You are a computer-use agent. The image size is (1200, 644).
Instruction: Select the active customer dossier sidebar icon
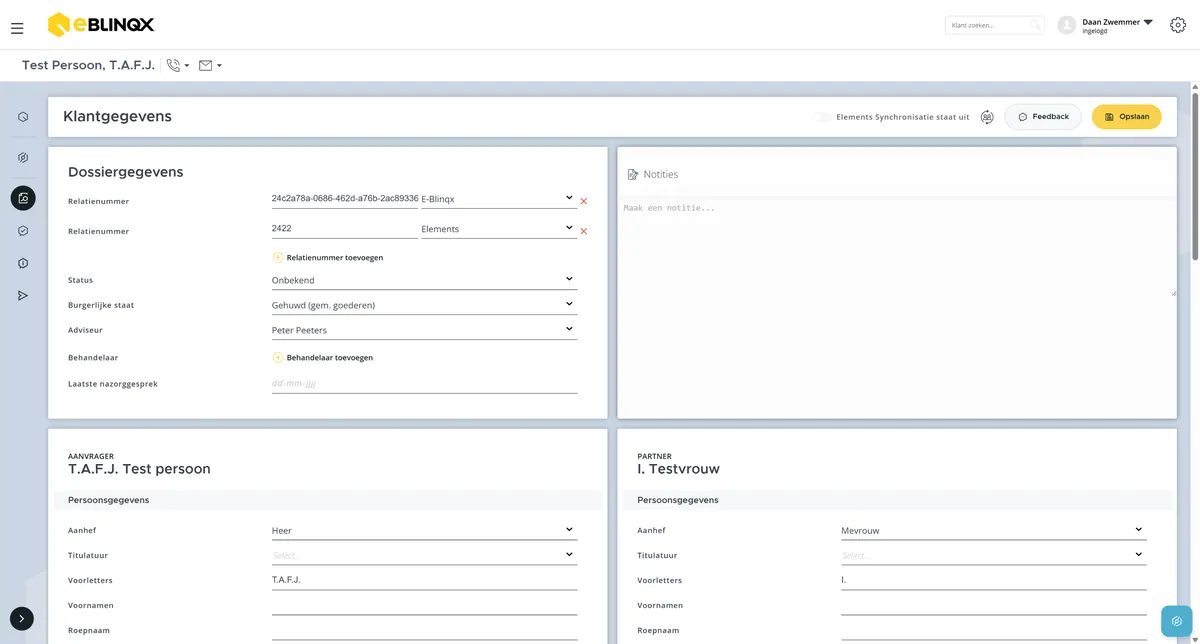pyautogui.click(x=23, y=198)
